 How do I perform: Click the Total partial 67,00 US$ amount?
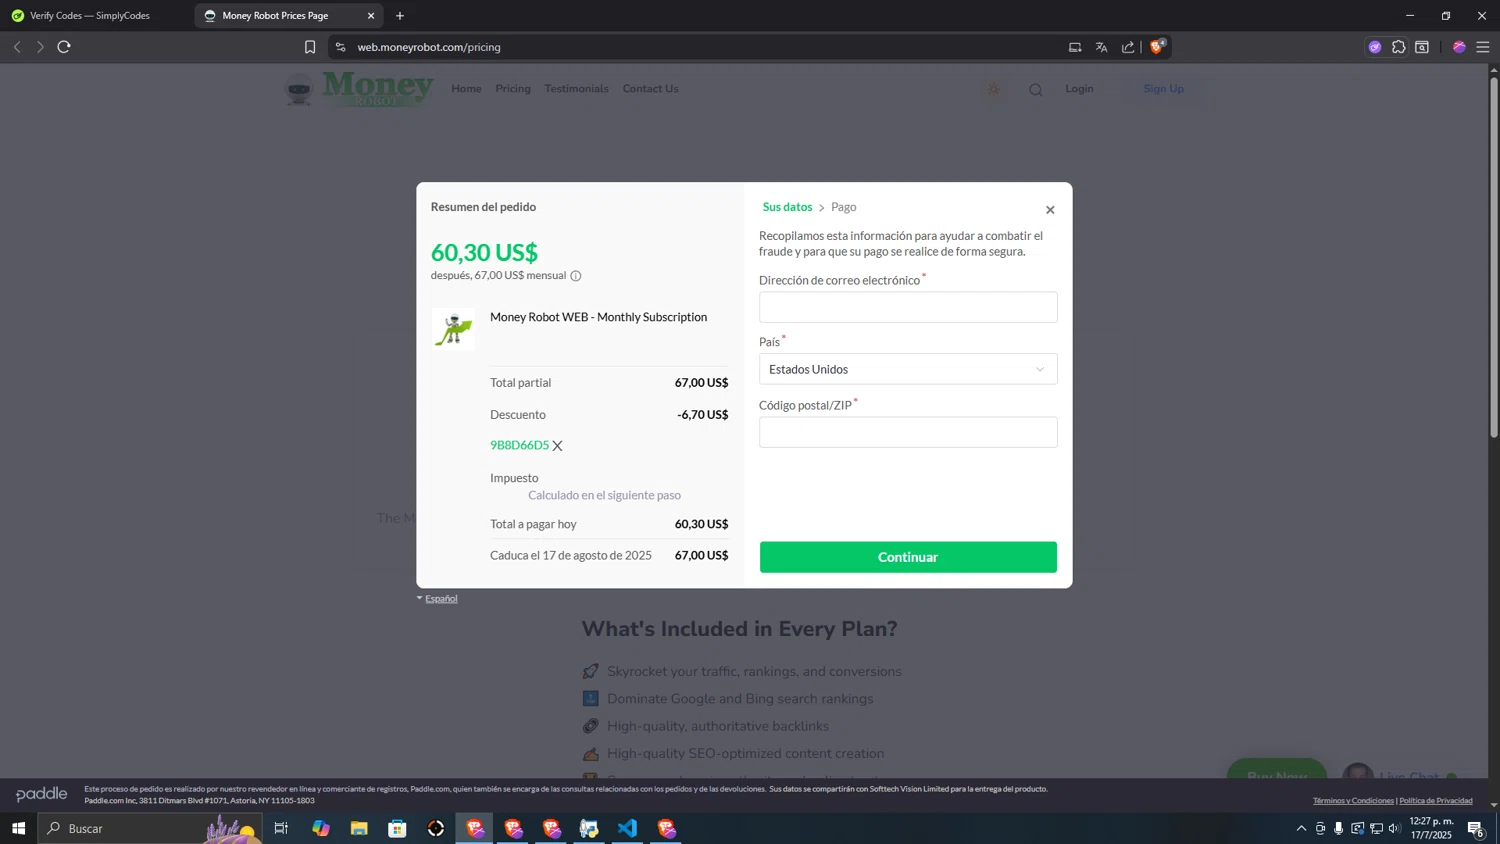coord(701,383)
